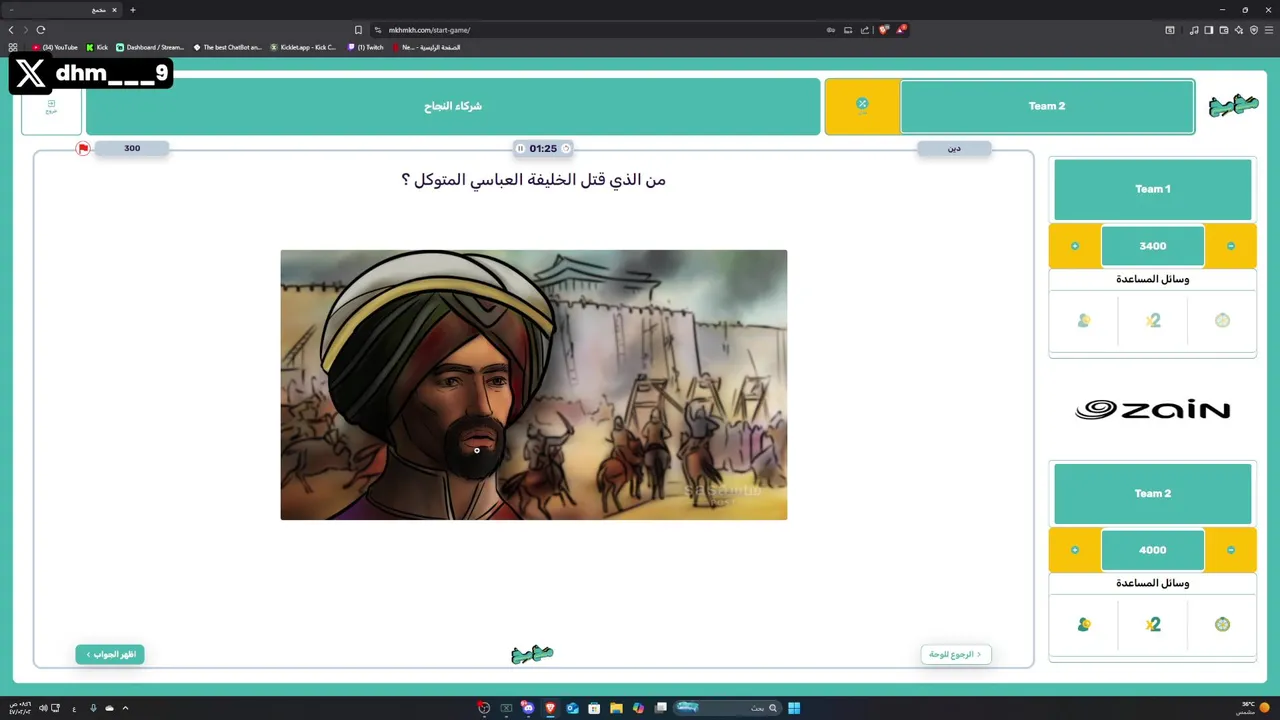Open the Brave wallet icon
This screenshot has width=1280, height=720.
coord(1224,30)
